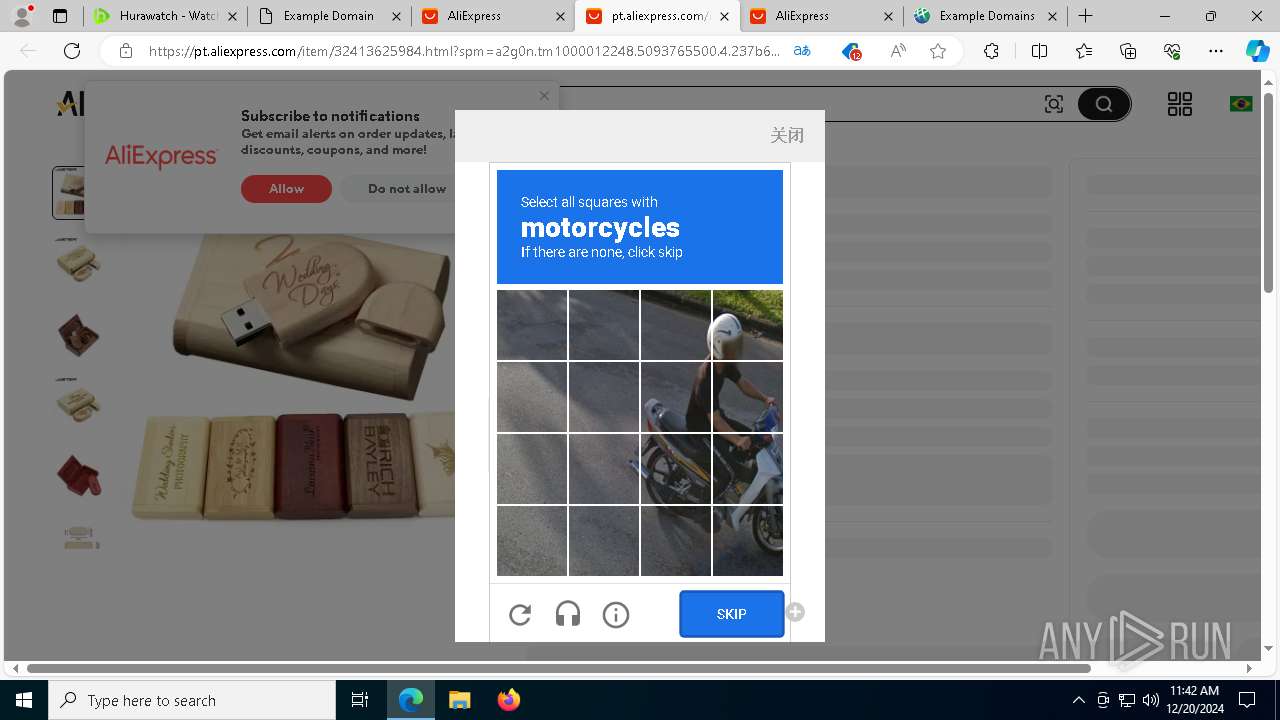Open Firefox taskbar icon
This screenshot has height=720, width=1280.
pos(508,700)
